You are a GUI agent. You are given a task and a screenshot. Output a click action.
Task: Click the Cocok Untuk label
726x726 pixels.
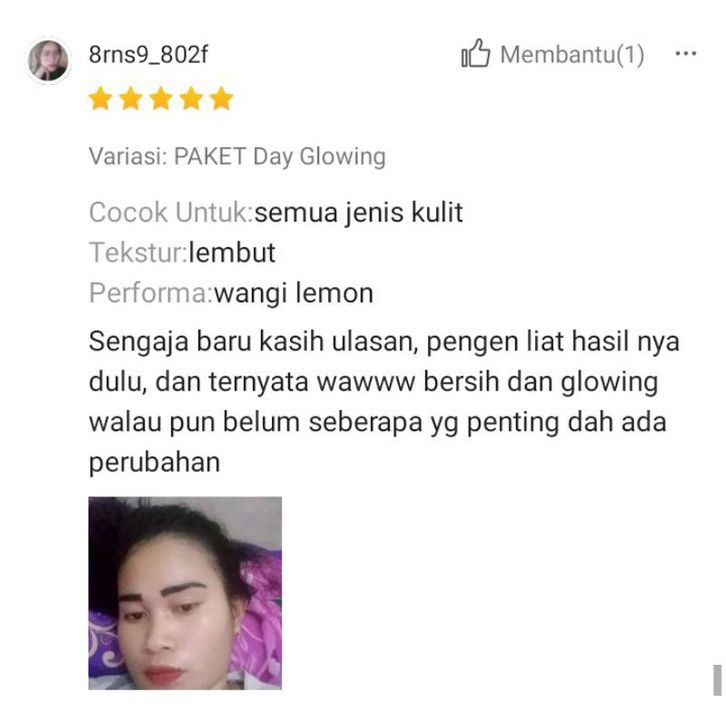(x=171, y=213)
